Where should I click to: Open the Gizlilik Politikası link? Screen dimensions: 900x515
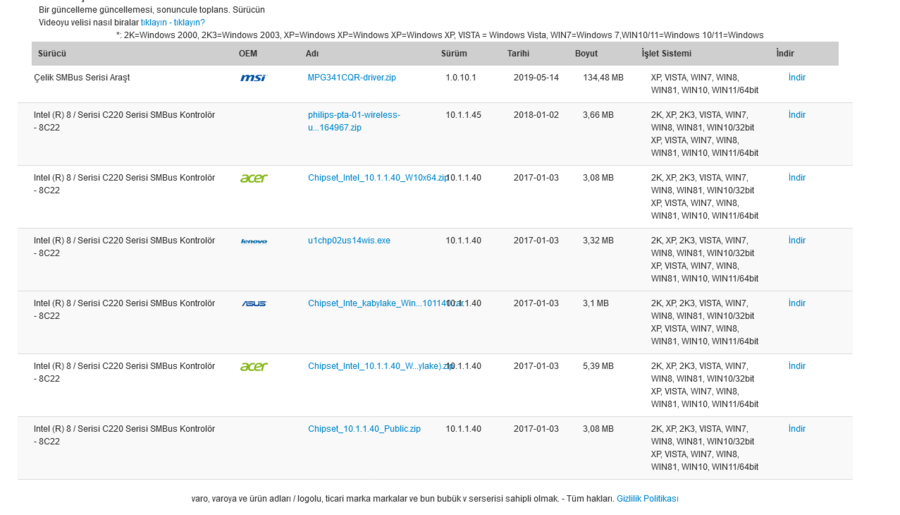647,499
